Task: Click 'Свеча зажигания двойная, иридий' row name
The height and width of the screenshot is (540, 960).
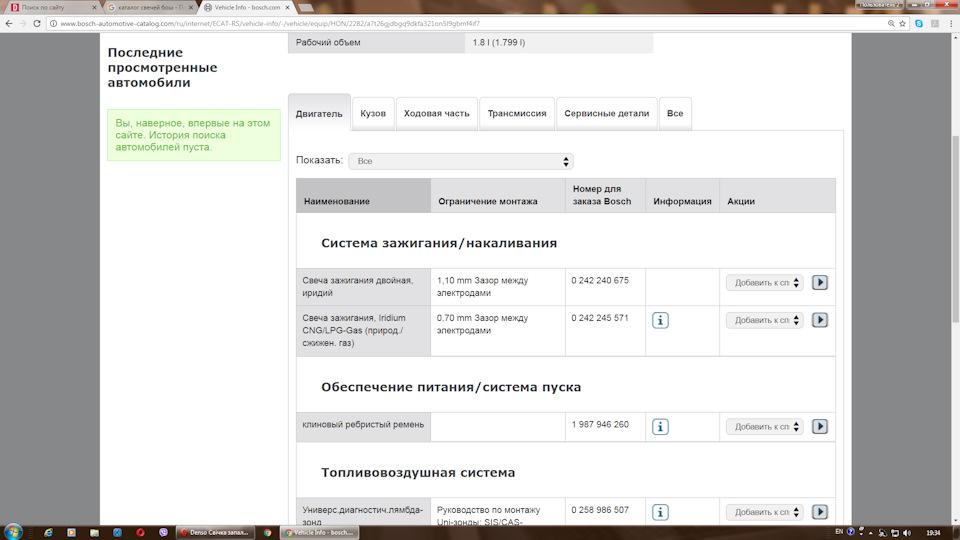Action: coord(358,287)
